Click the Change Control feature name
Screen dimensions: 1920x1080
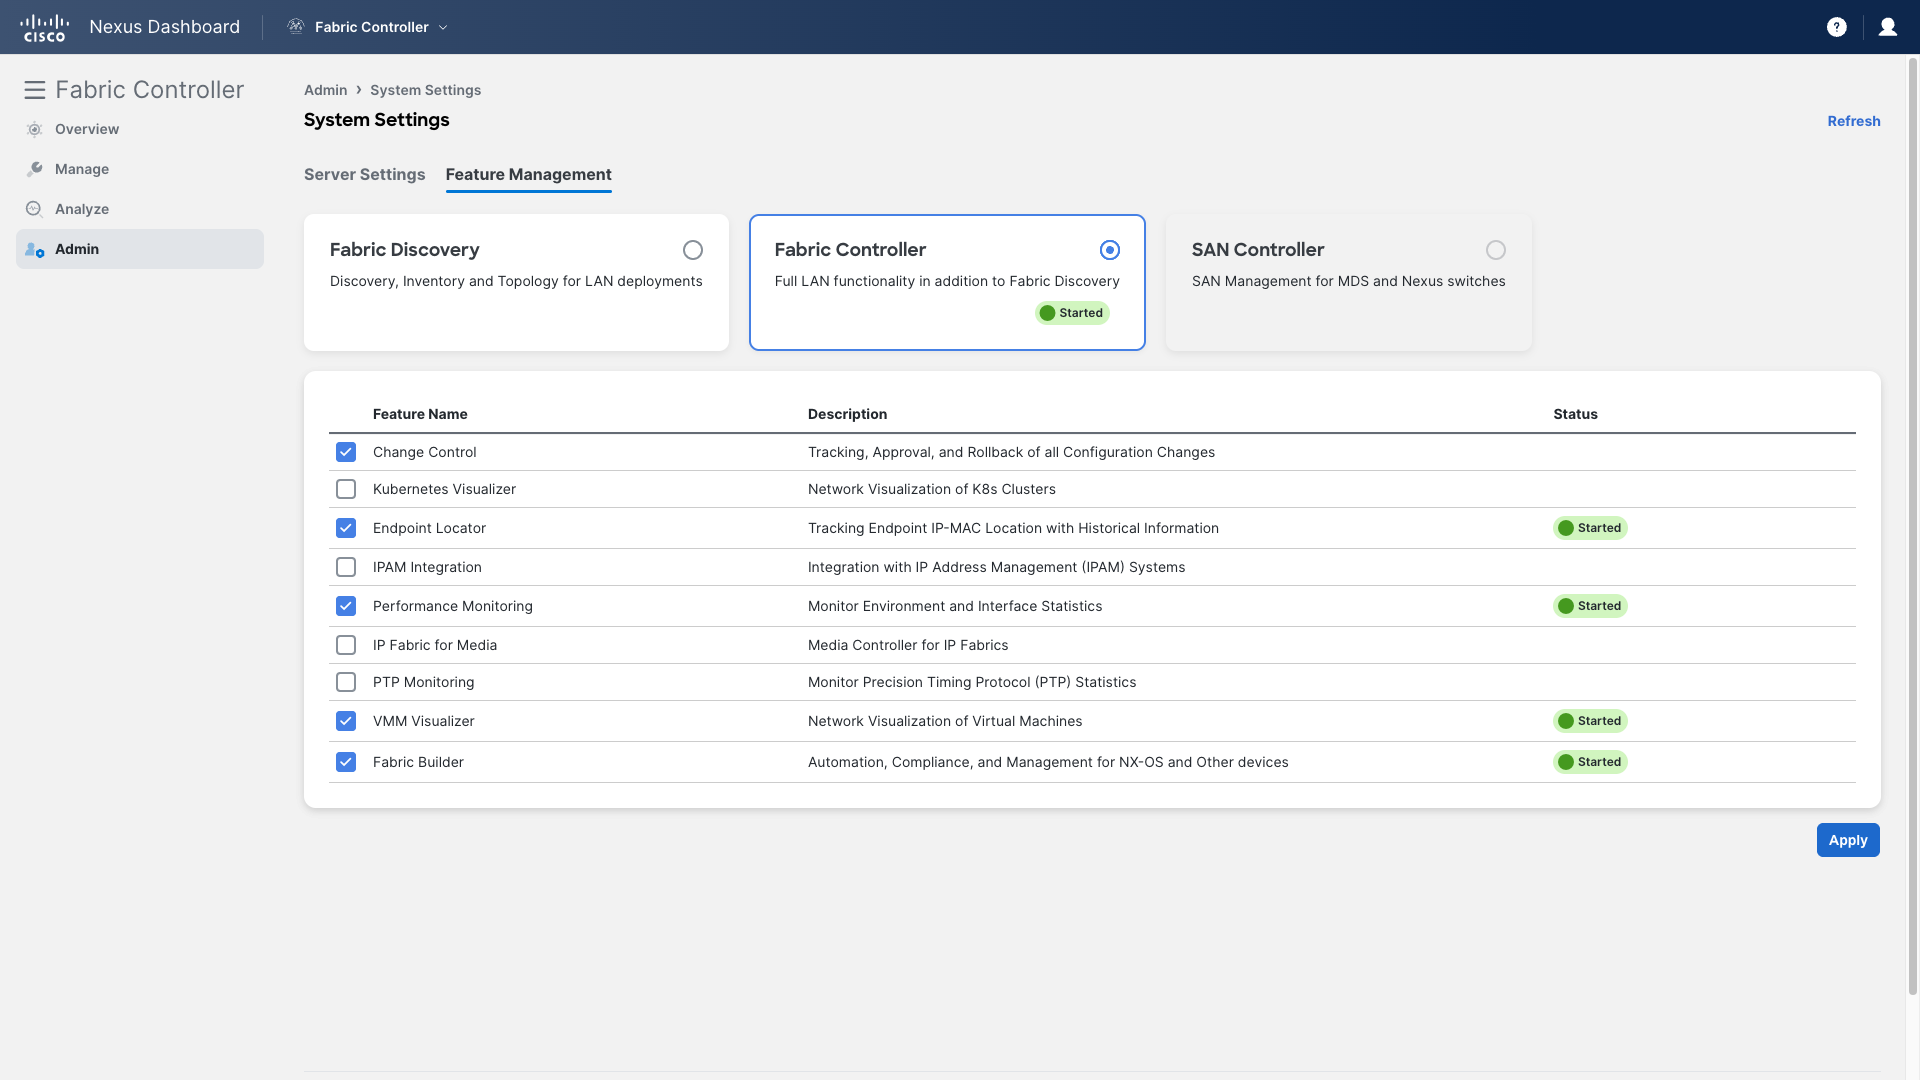424,452
